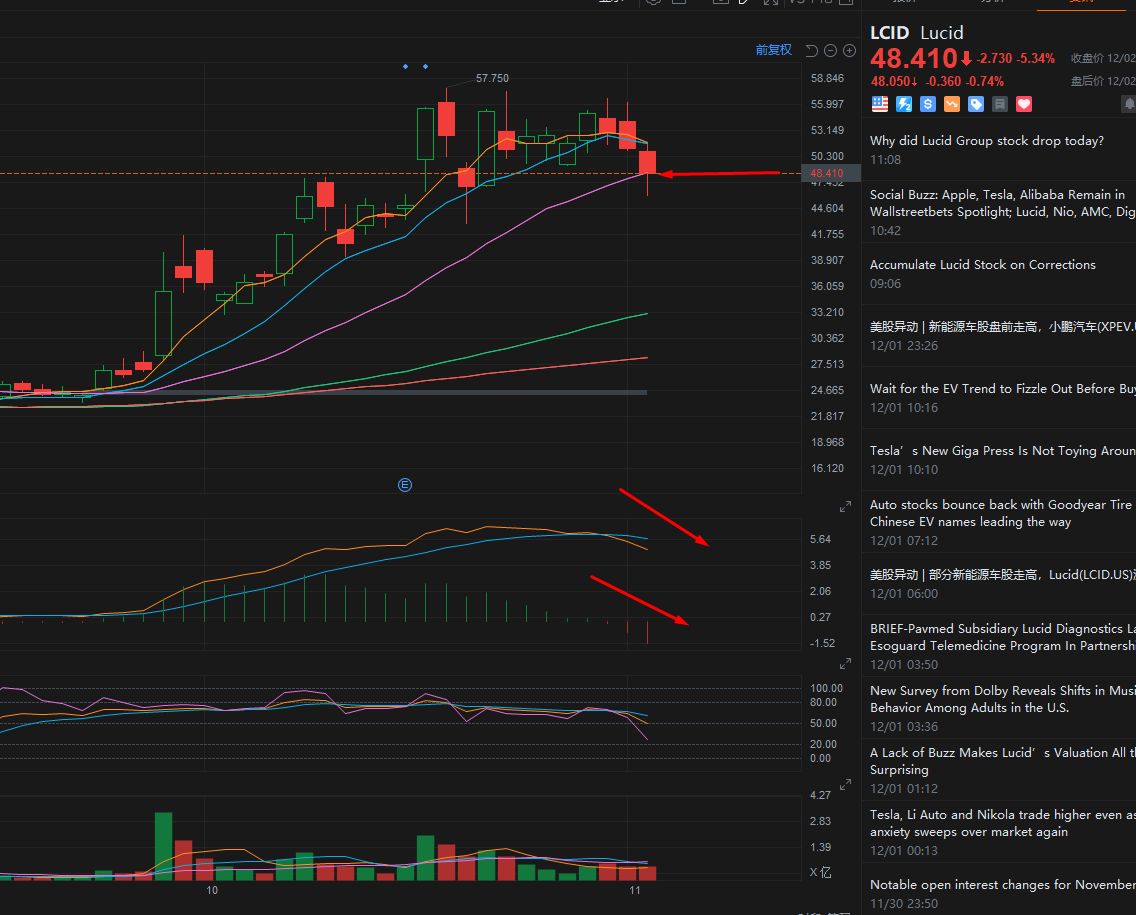
Task: Click the 4.27 volume axis value
Action: (820, 795)
